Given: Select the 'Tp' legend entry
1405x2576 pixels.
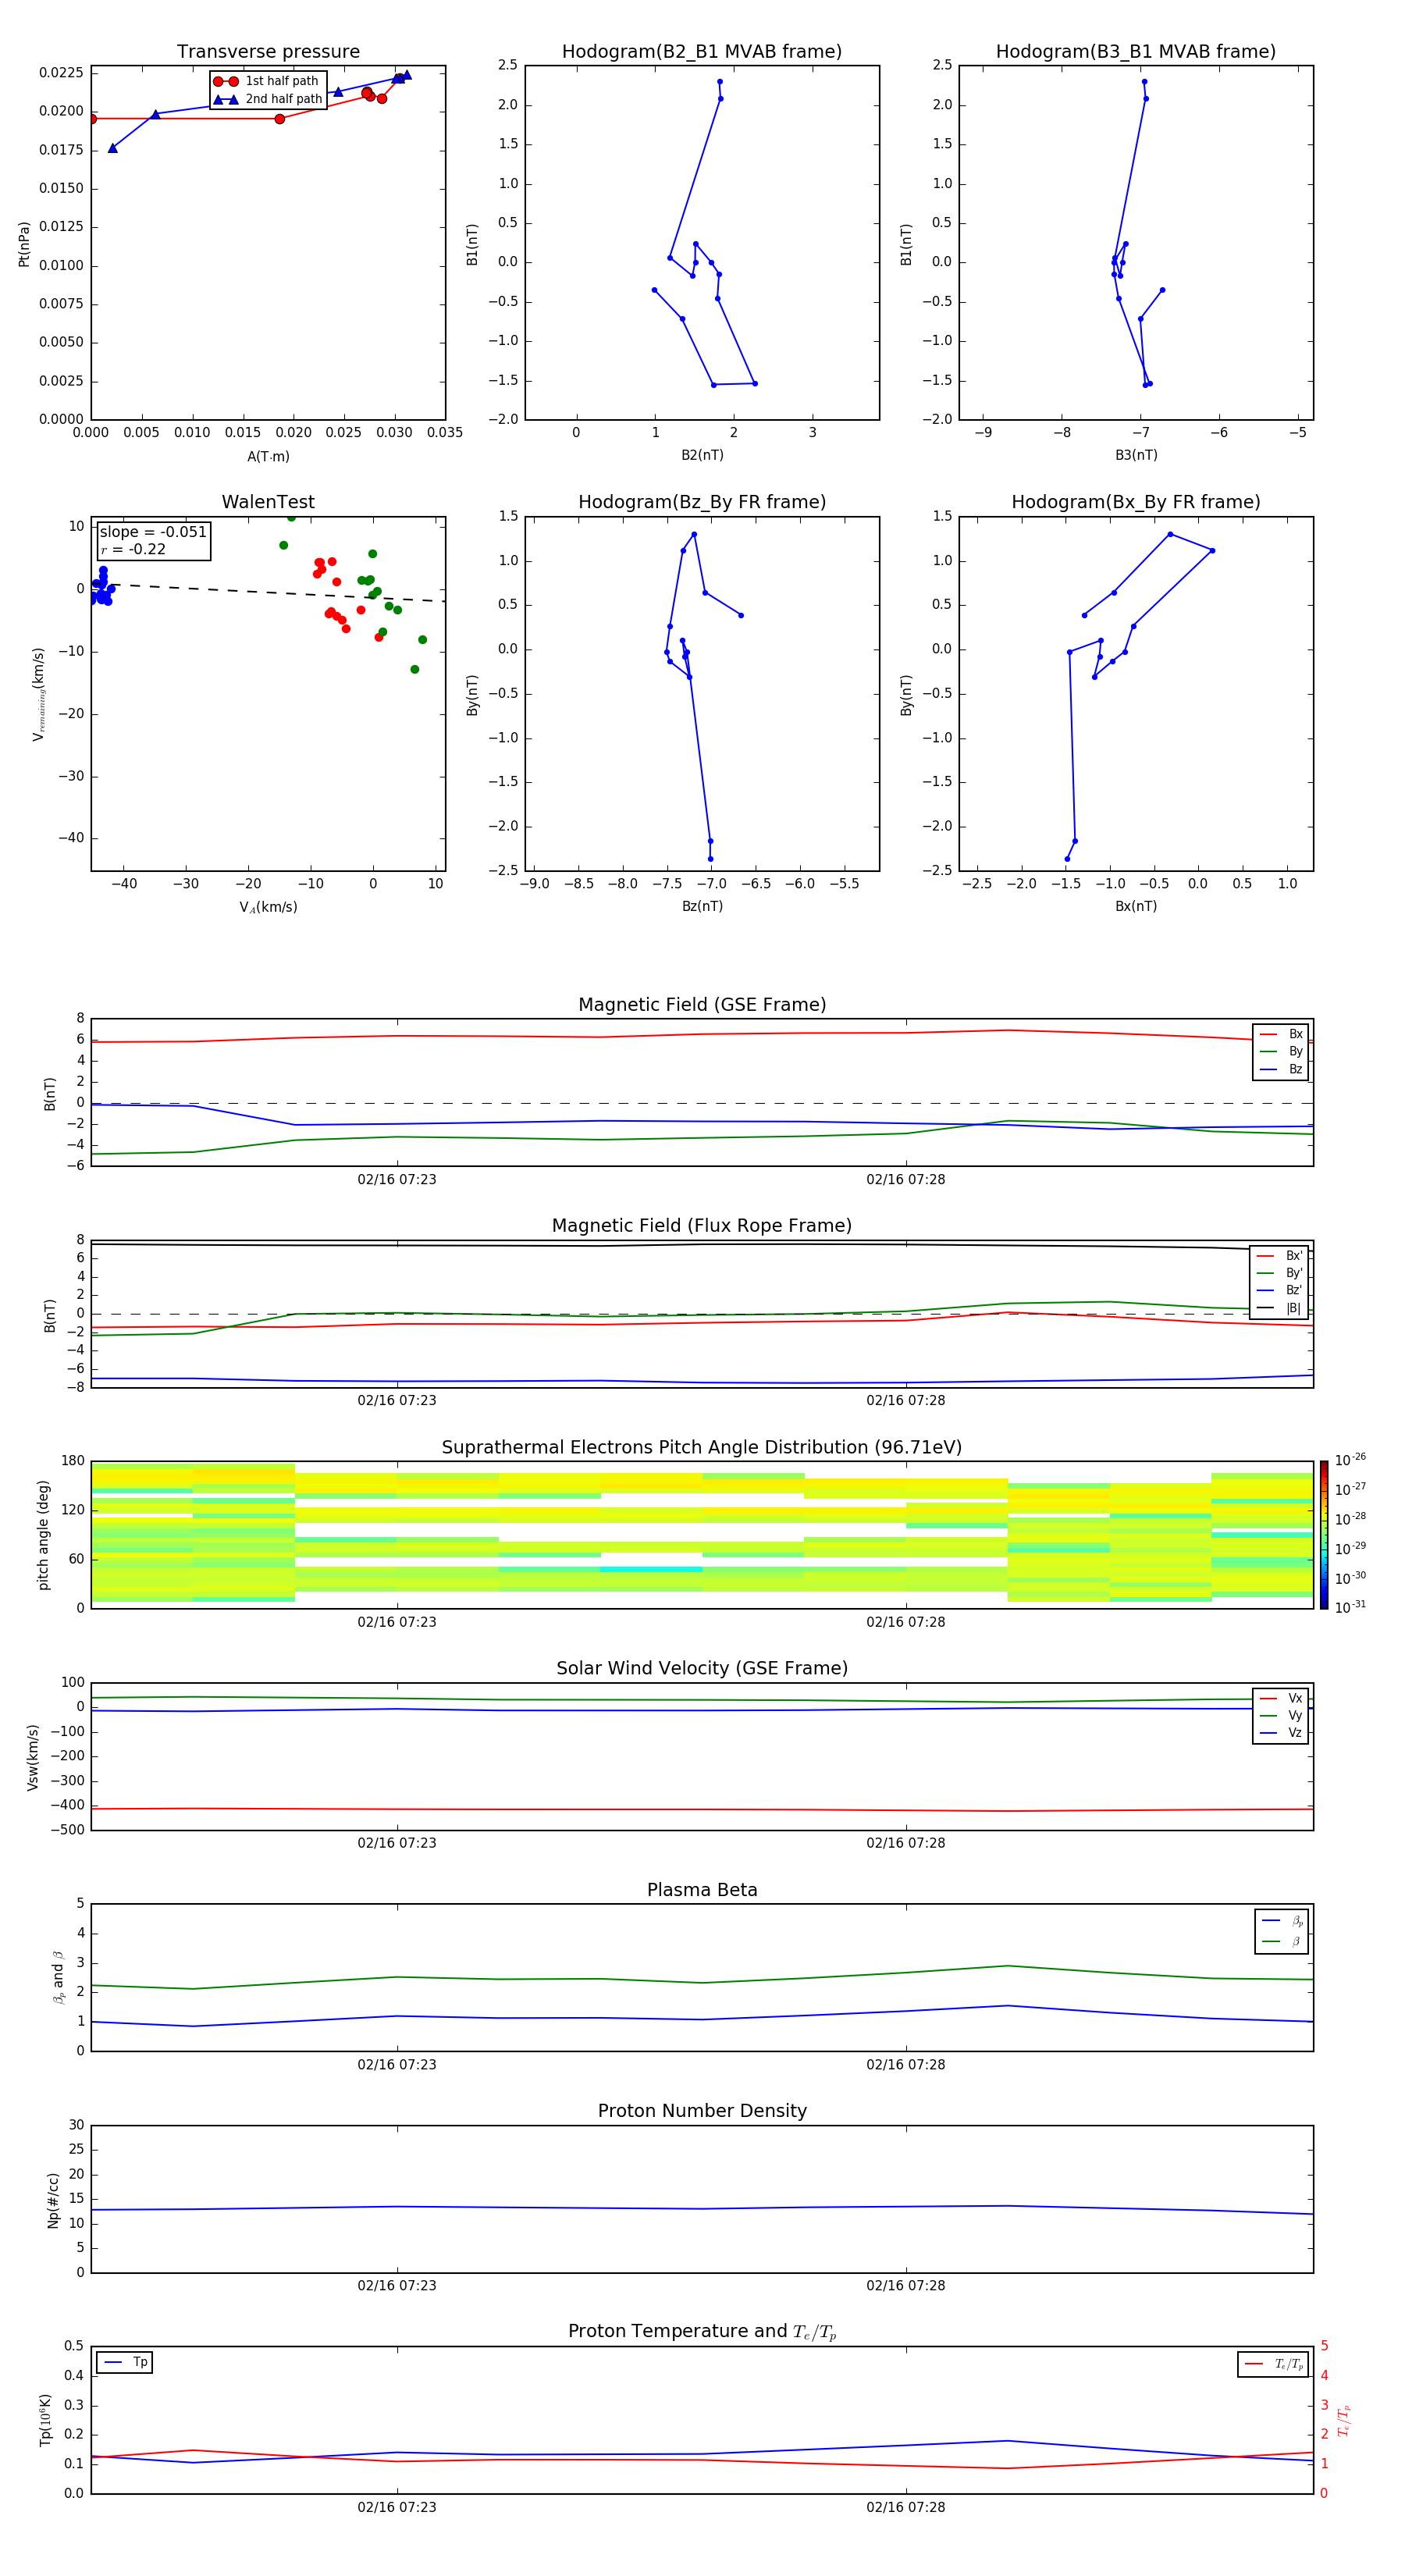Looking at the screenshot, I should tap(125, 2362).
